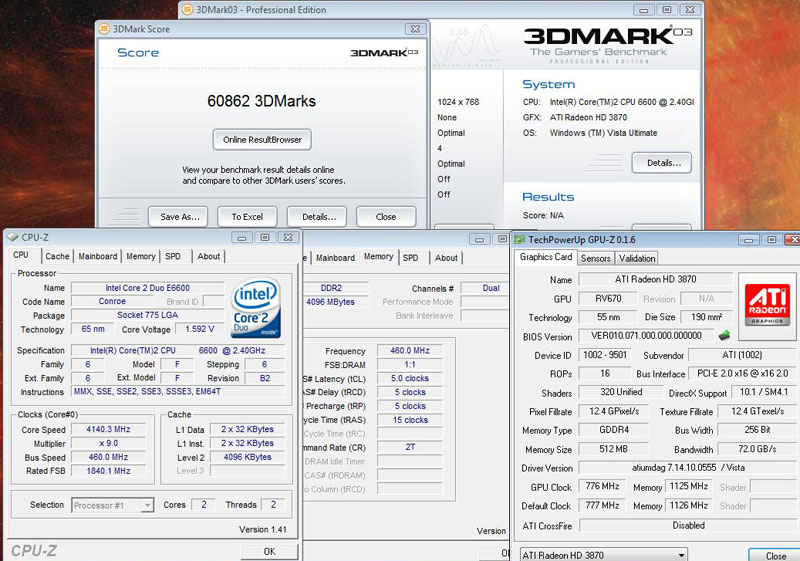
Task: Close the 3DMark Score dialog via Close button
Action: pos(386,217)
